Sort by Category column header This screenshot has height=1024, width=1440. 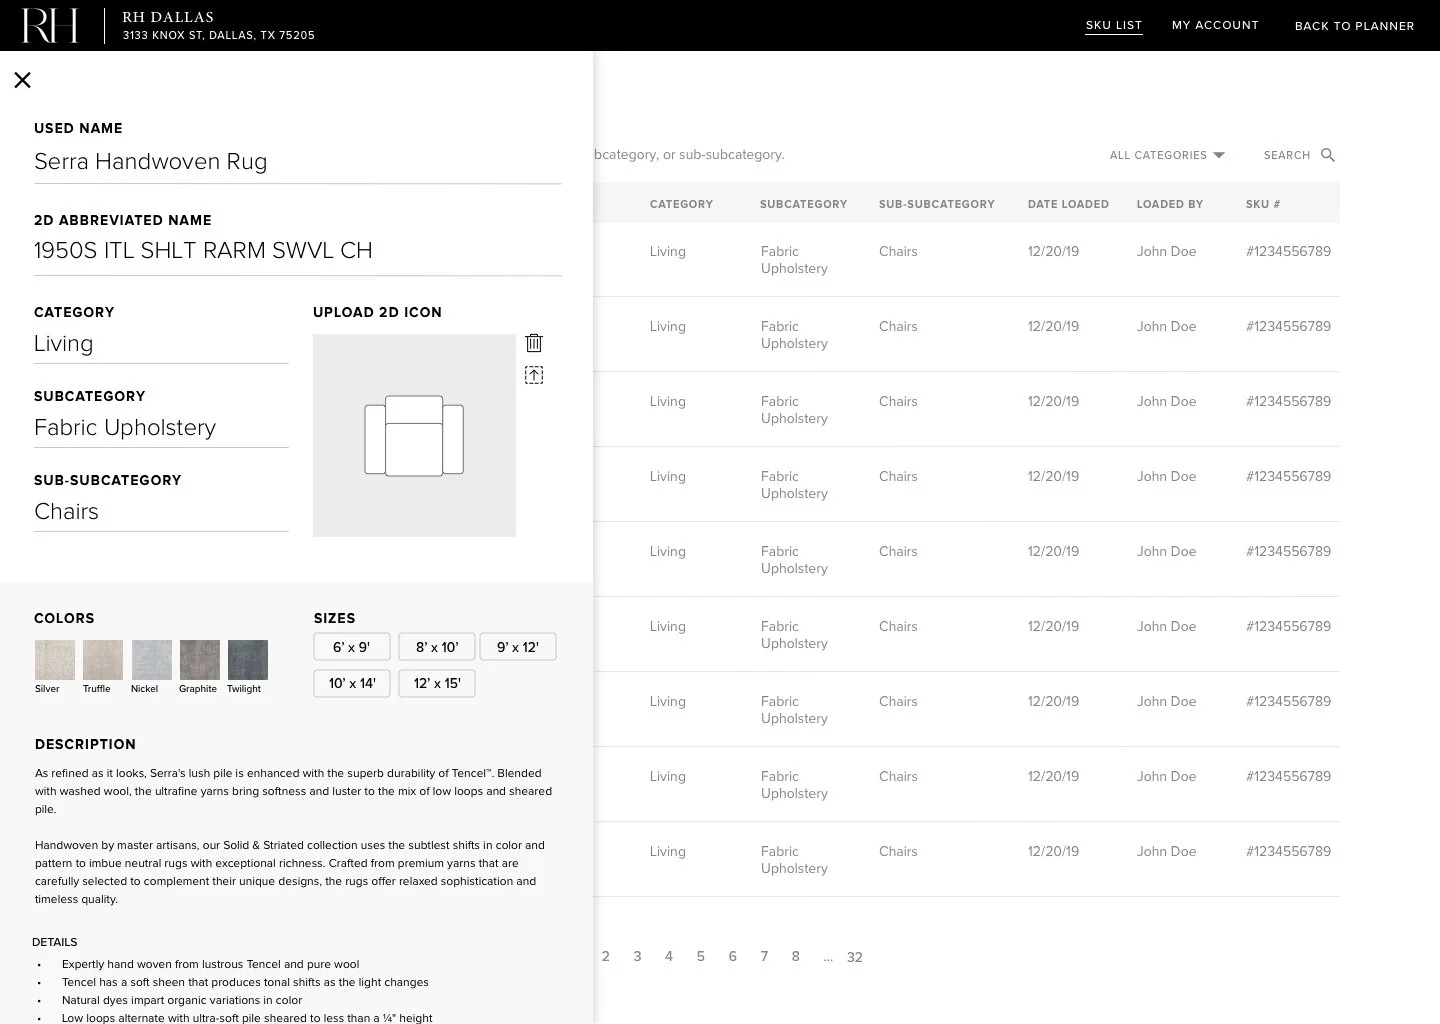pos(681,204)
